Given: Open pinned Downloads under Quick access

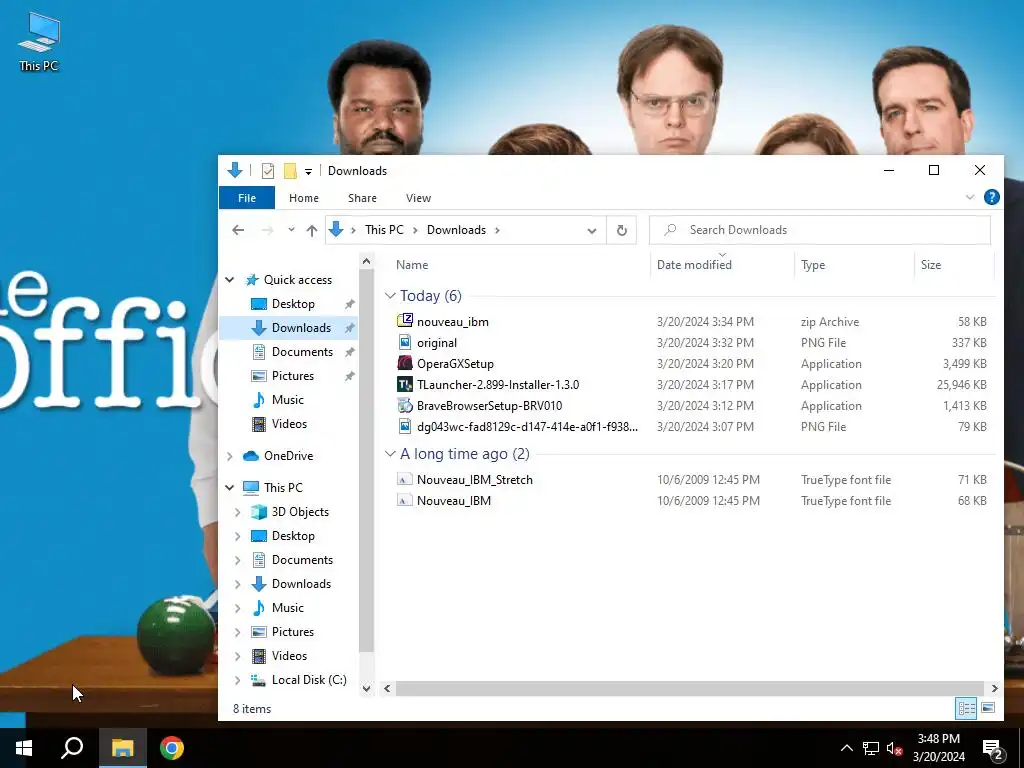Looking at the screenshot, I should [301, 328].
